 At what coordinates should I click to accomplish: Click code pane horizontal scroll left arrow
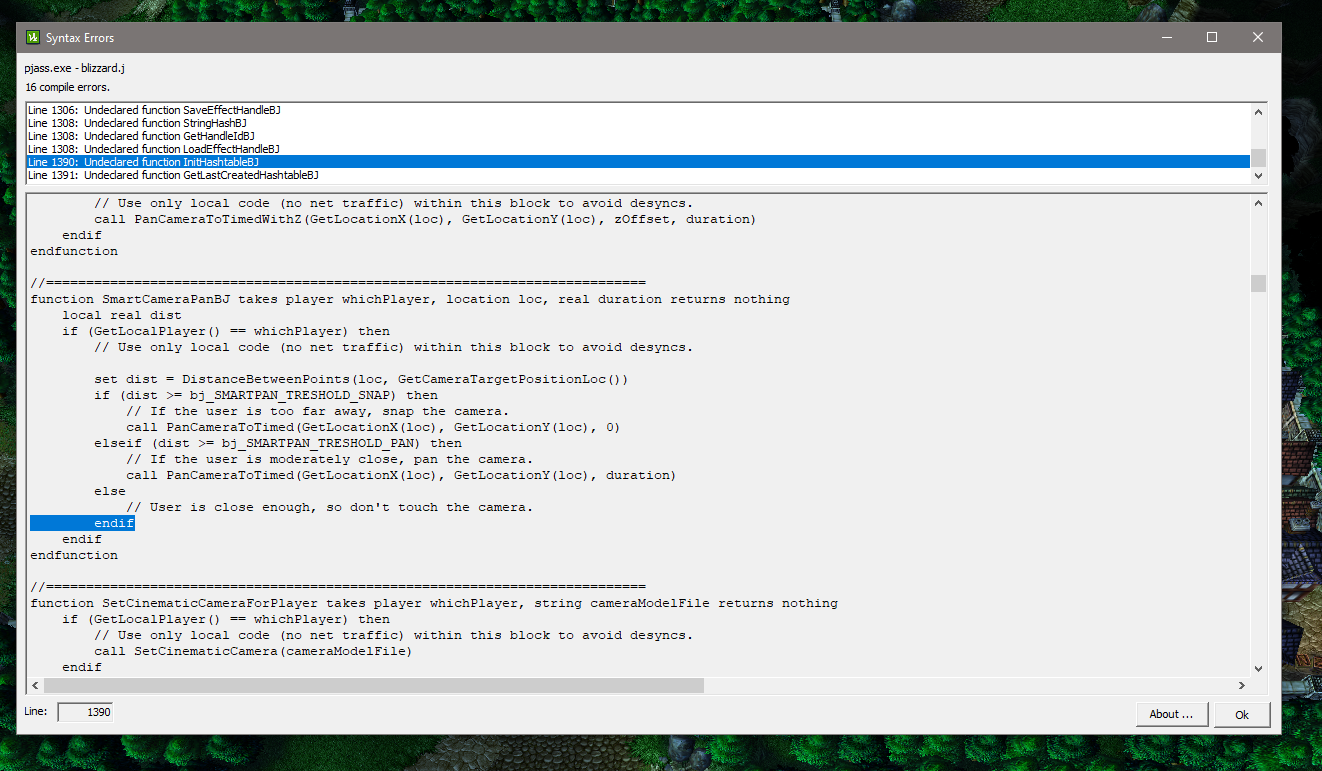[x=36, y=686]
